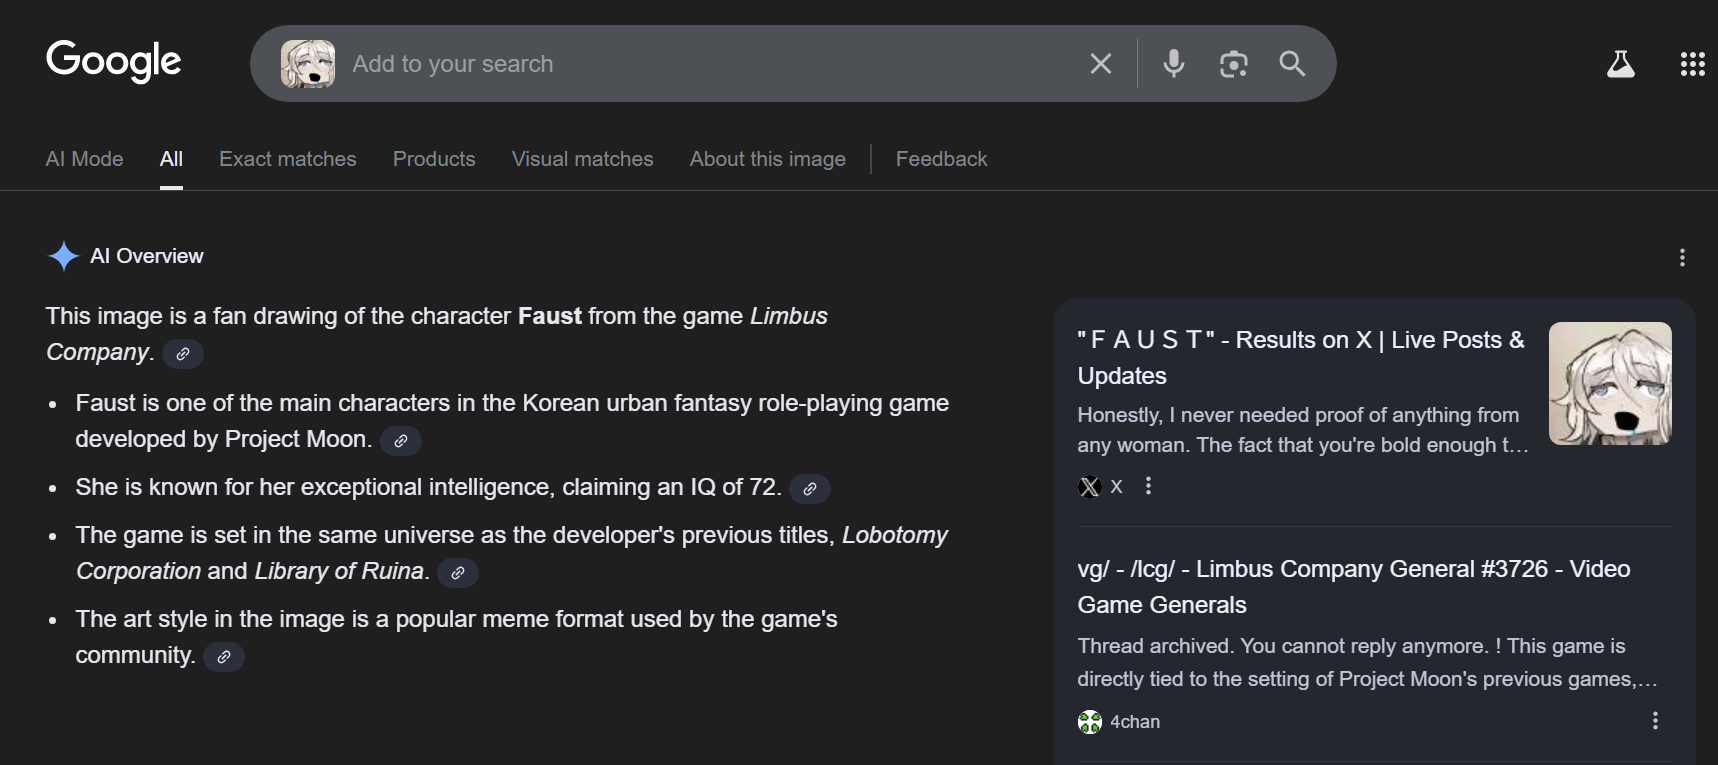
Task: Switch to the Products tab
Action: tap(434, 159)
